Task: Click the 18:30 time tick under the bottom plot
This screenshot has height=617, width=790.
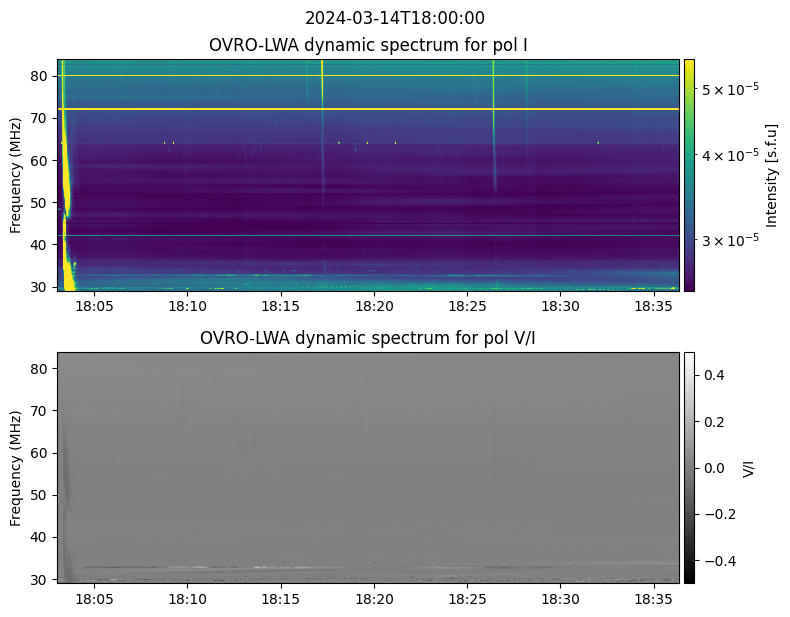Action: click(560, 598)
